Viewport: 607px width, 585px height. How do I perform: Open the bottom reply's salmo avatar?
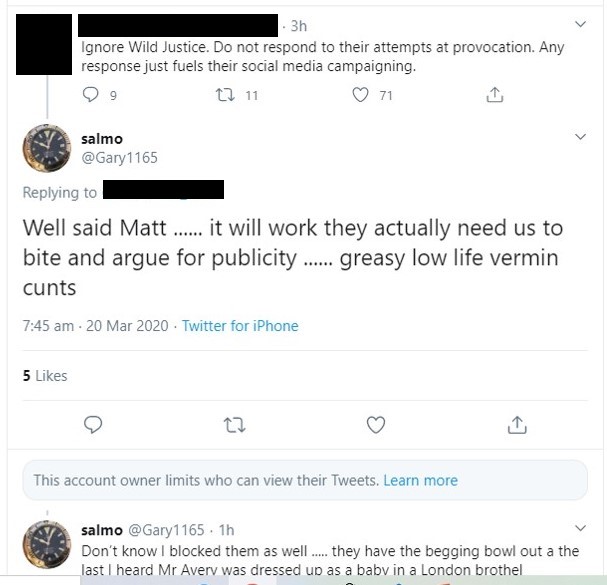[46, 545]
